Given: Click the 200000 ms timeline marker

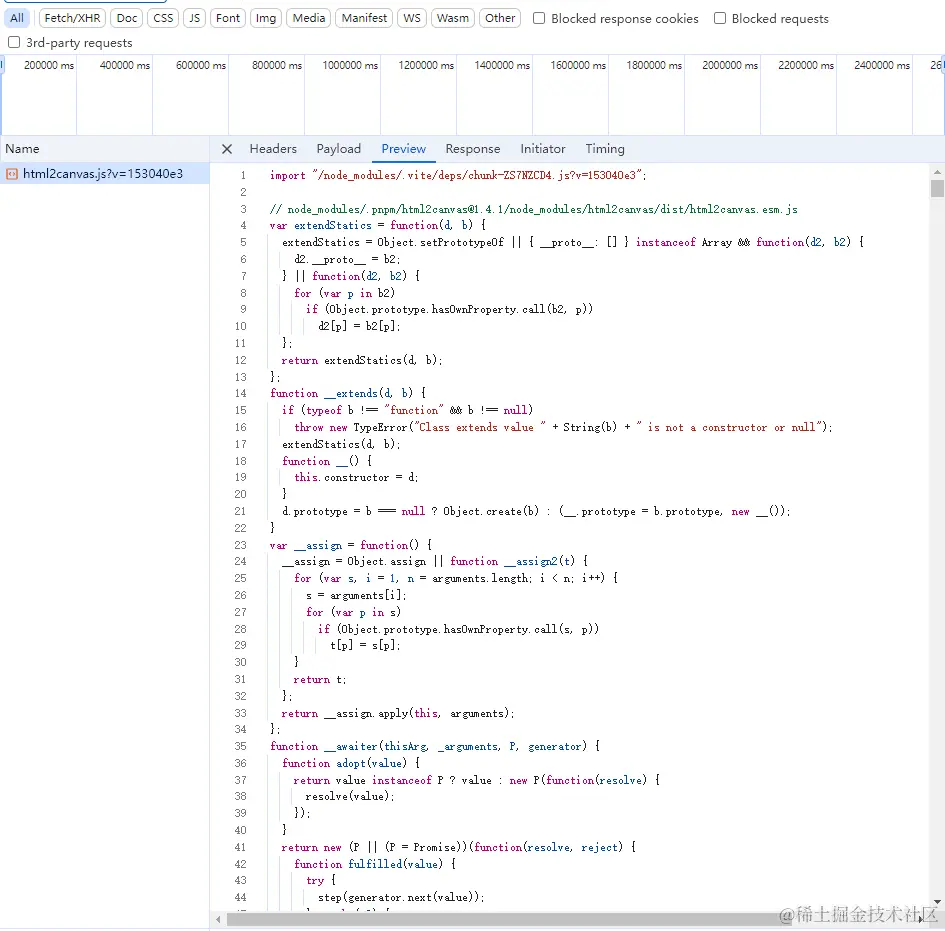Looking at the screenshot, I should pyautogui.click(x=49, y=65).
